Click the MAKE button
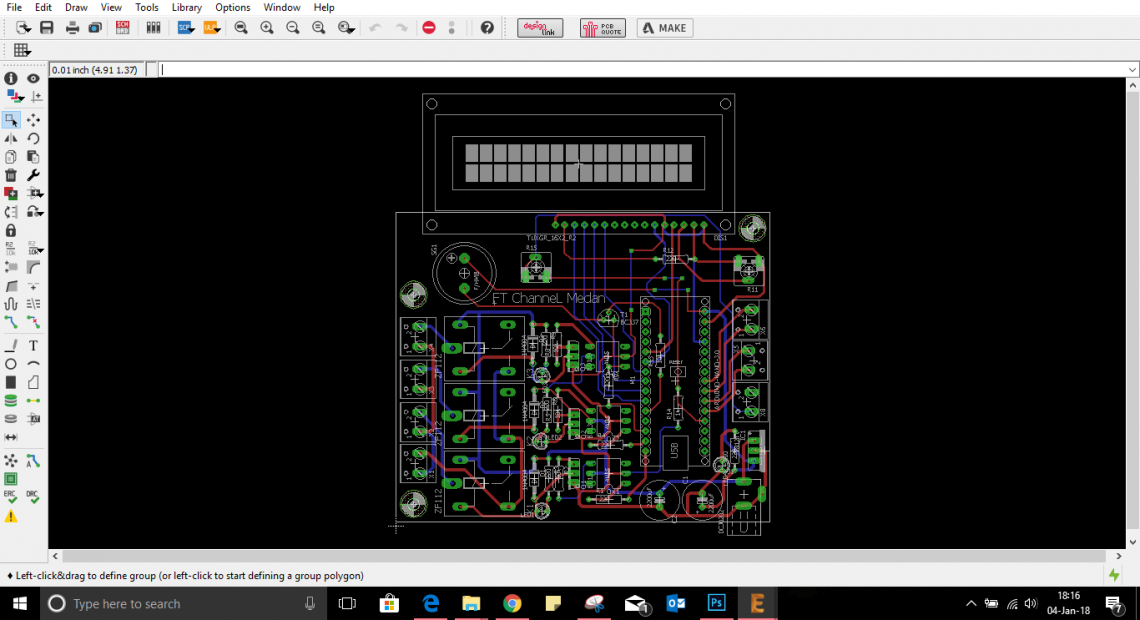The width and height of the screenshot is (1140, 620). [665, 28]
